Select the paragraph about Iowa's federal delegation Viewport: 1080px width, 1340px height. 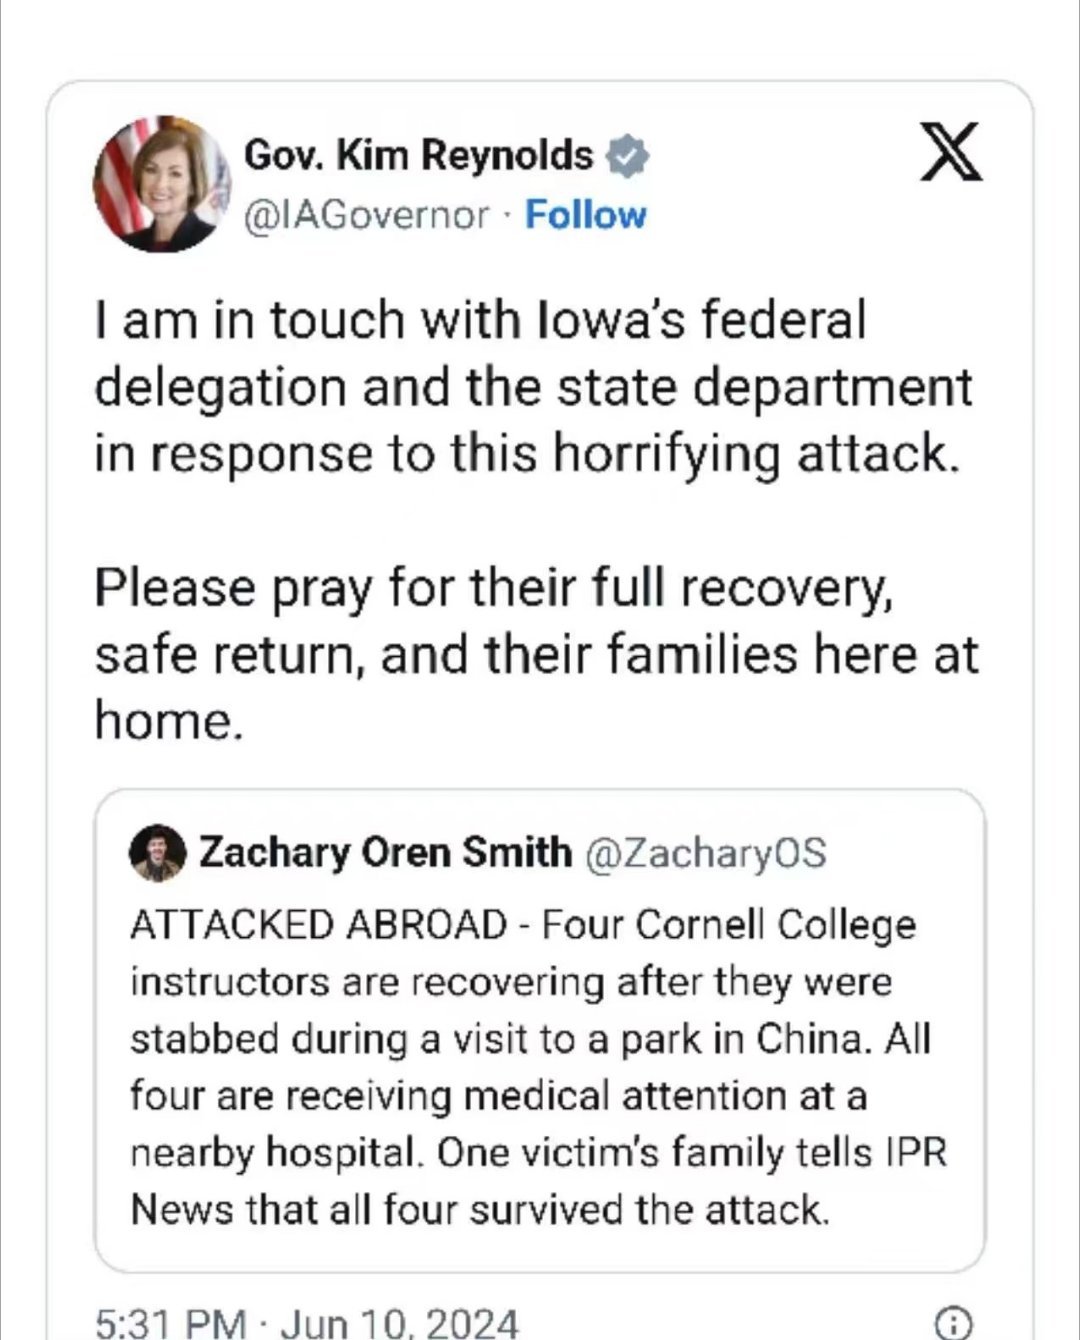(535, 387)
